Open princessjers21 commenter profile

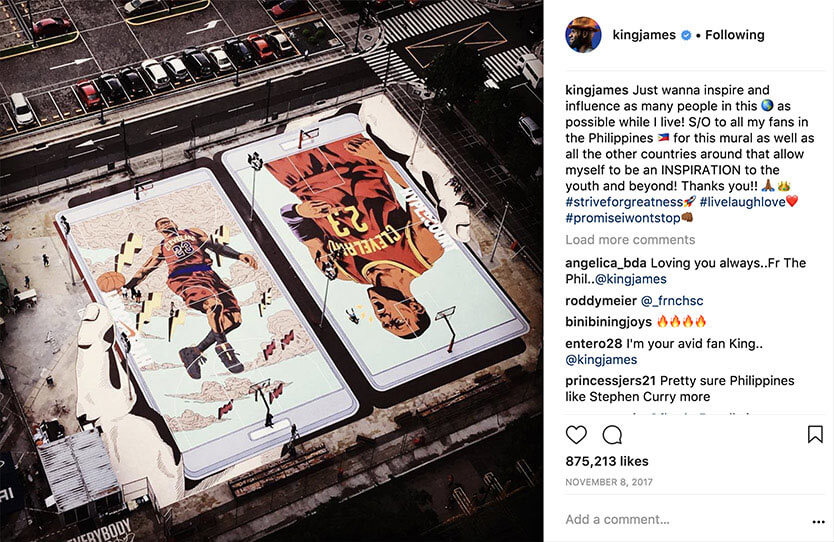(611, 381)
